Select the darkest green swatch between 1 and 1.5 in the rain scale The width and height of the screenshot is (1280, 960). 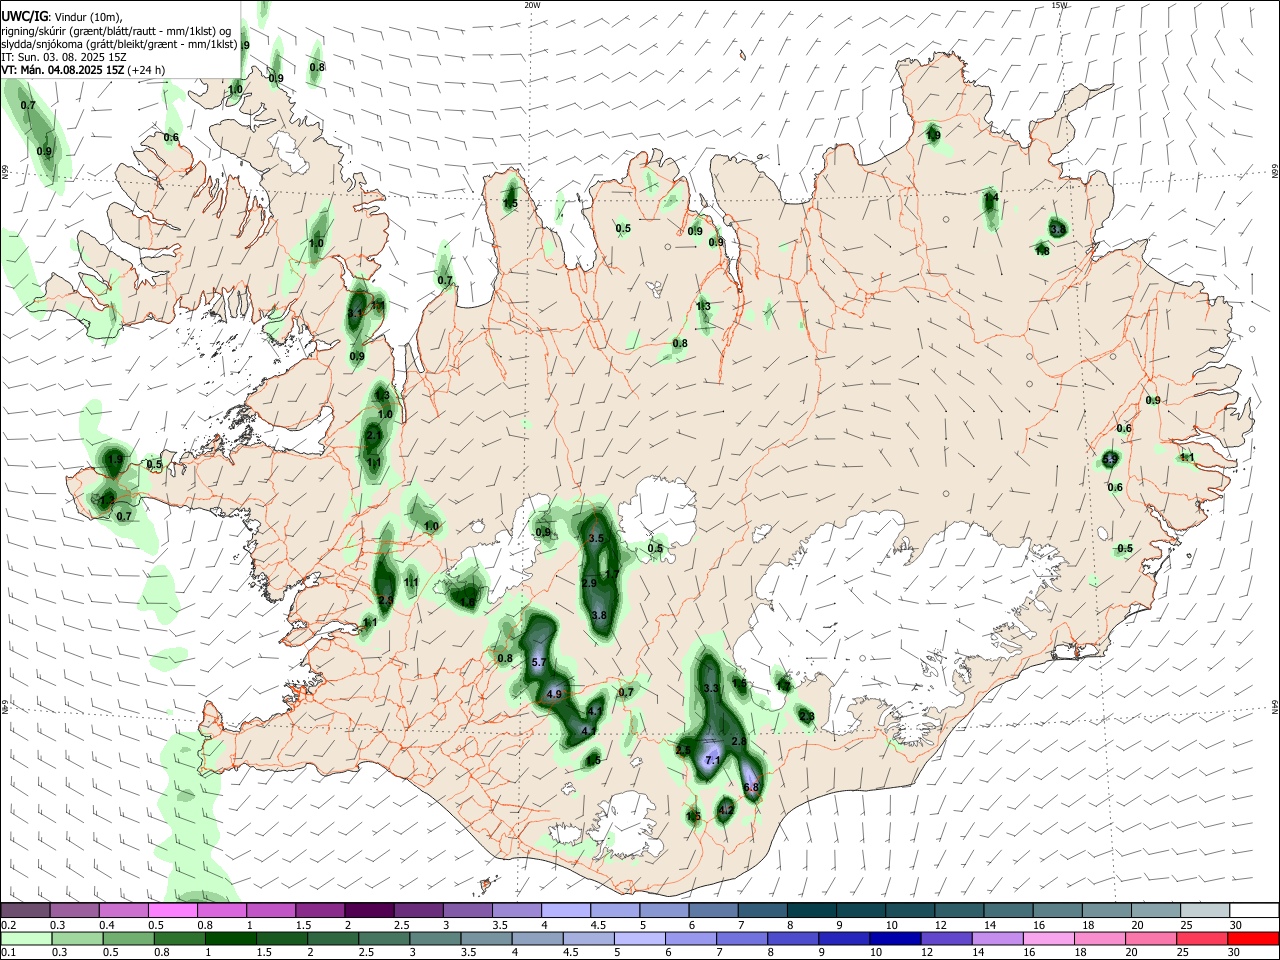pos(230,938)
